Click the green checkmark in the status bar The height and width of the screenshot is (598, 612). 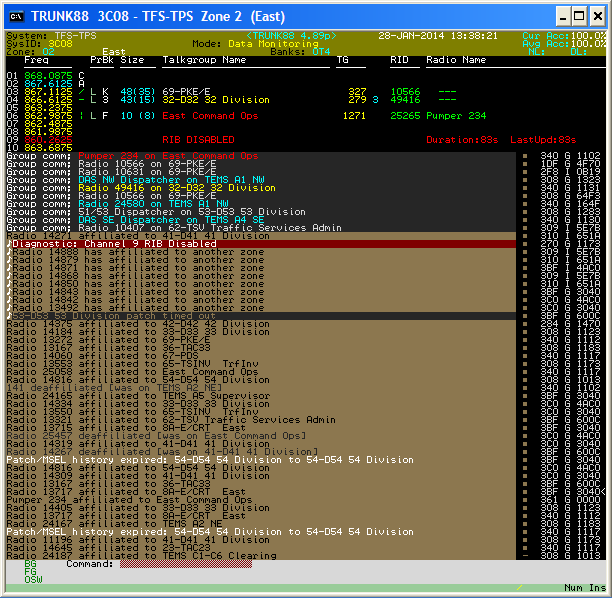(519, 587)
